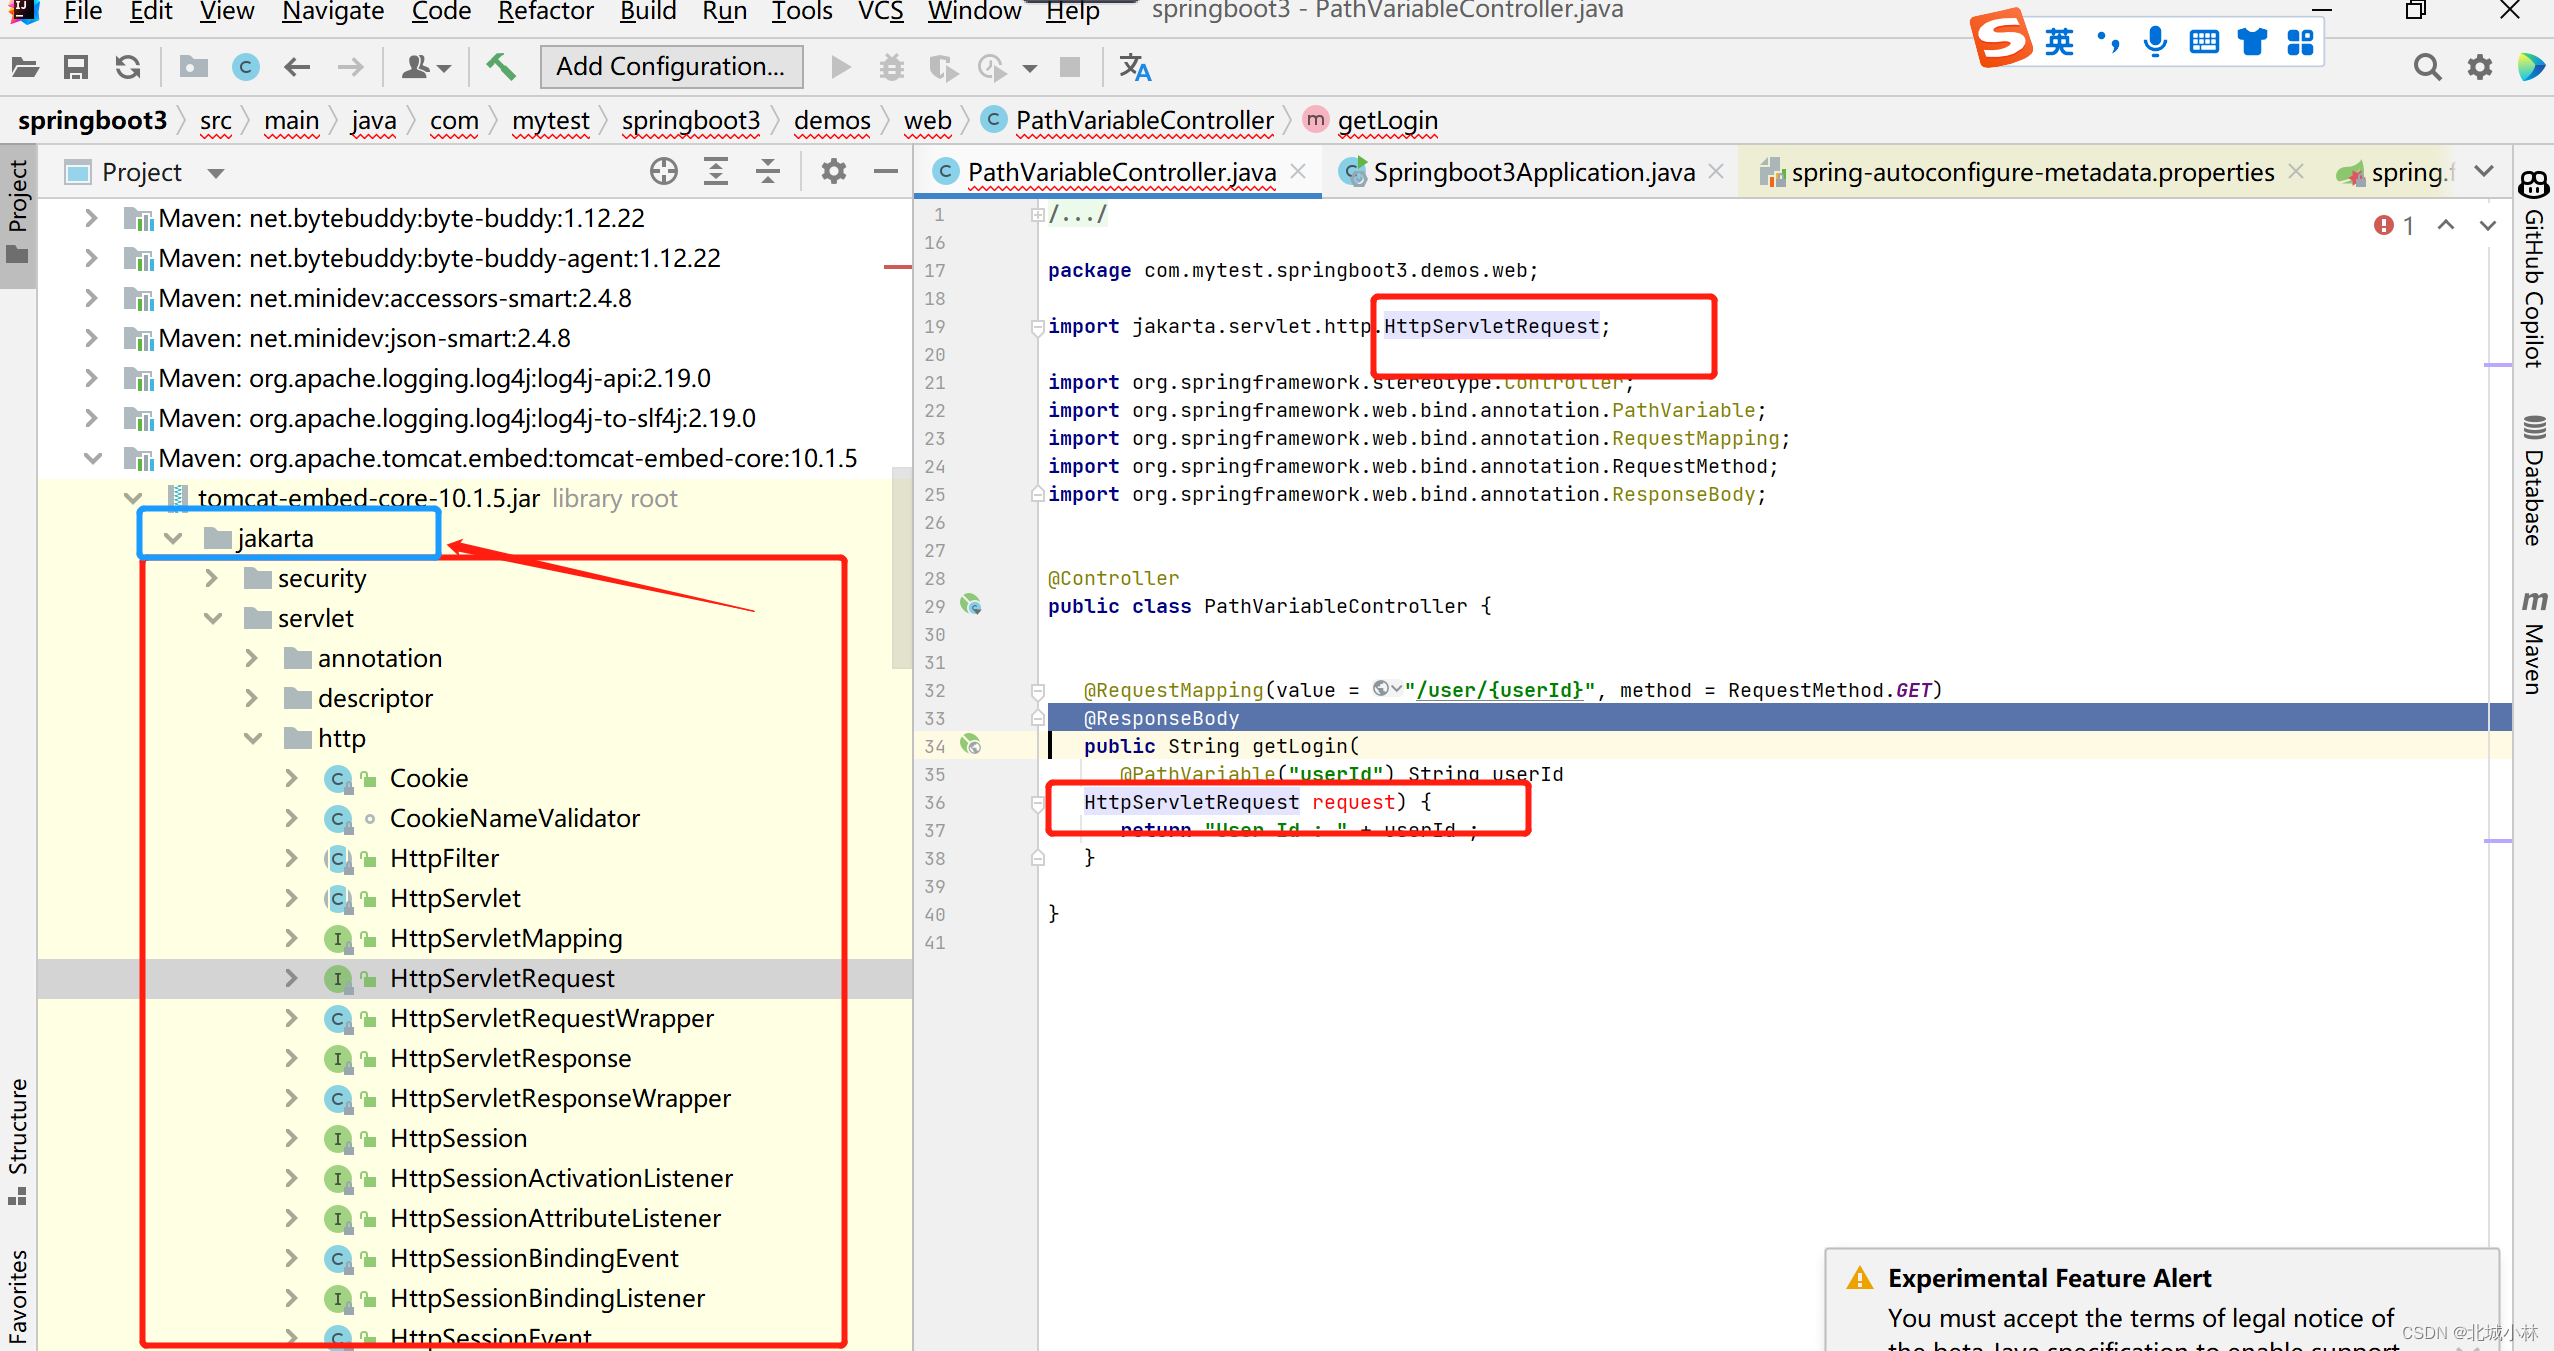Click the Project tree vertical scrollbar

coord(901,568)
